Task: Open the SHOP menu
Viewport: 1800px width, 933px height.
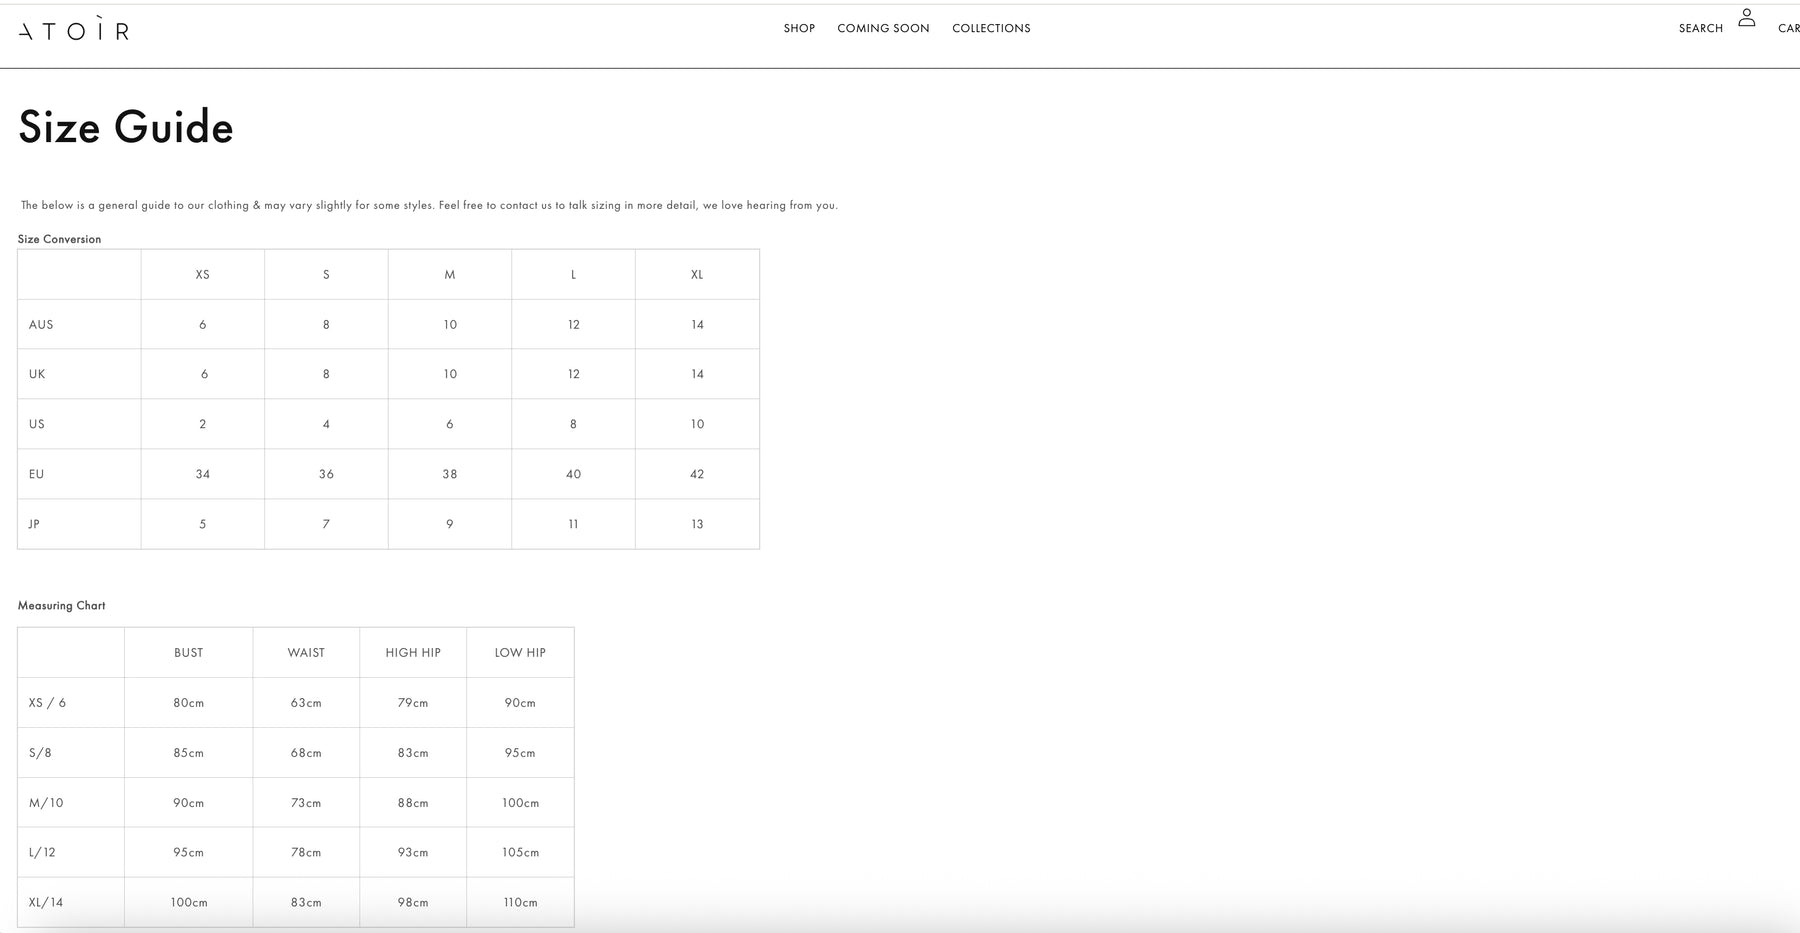Action: [x=799, y=28]
